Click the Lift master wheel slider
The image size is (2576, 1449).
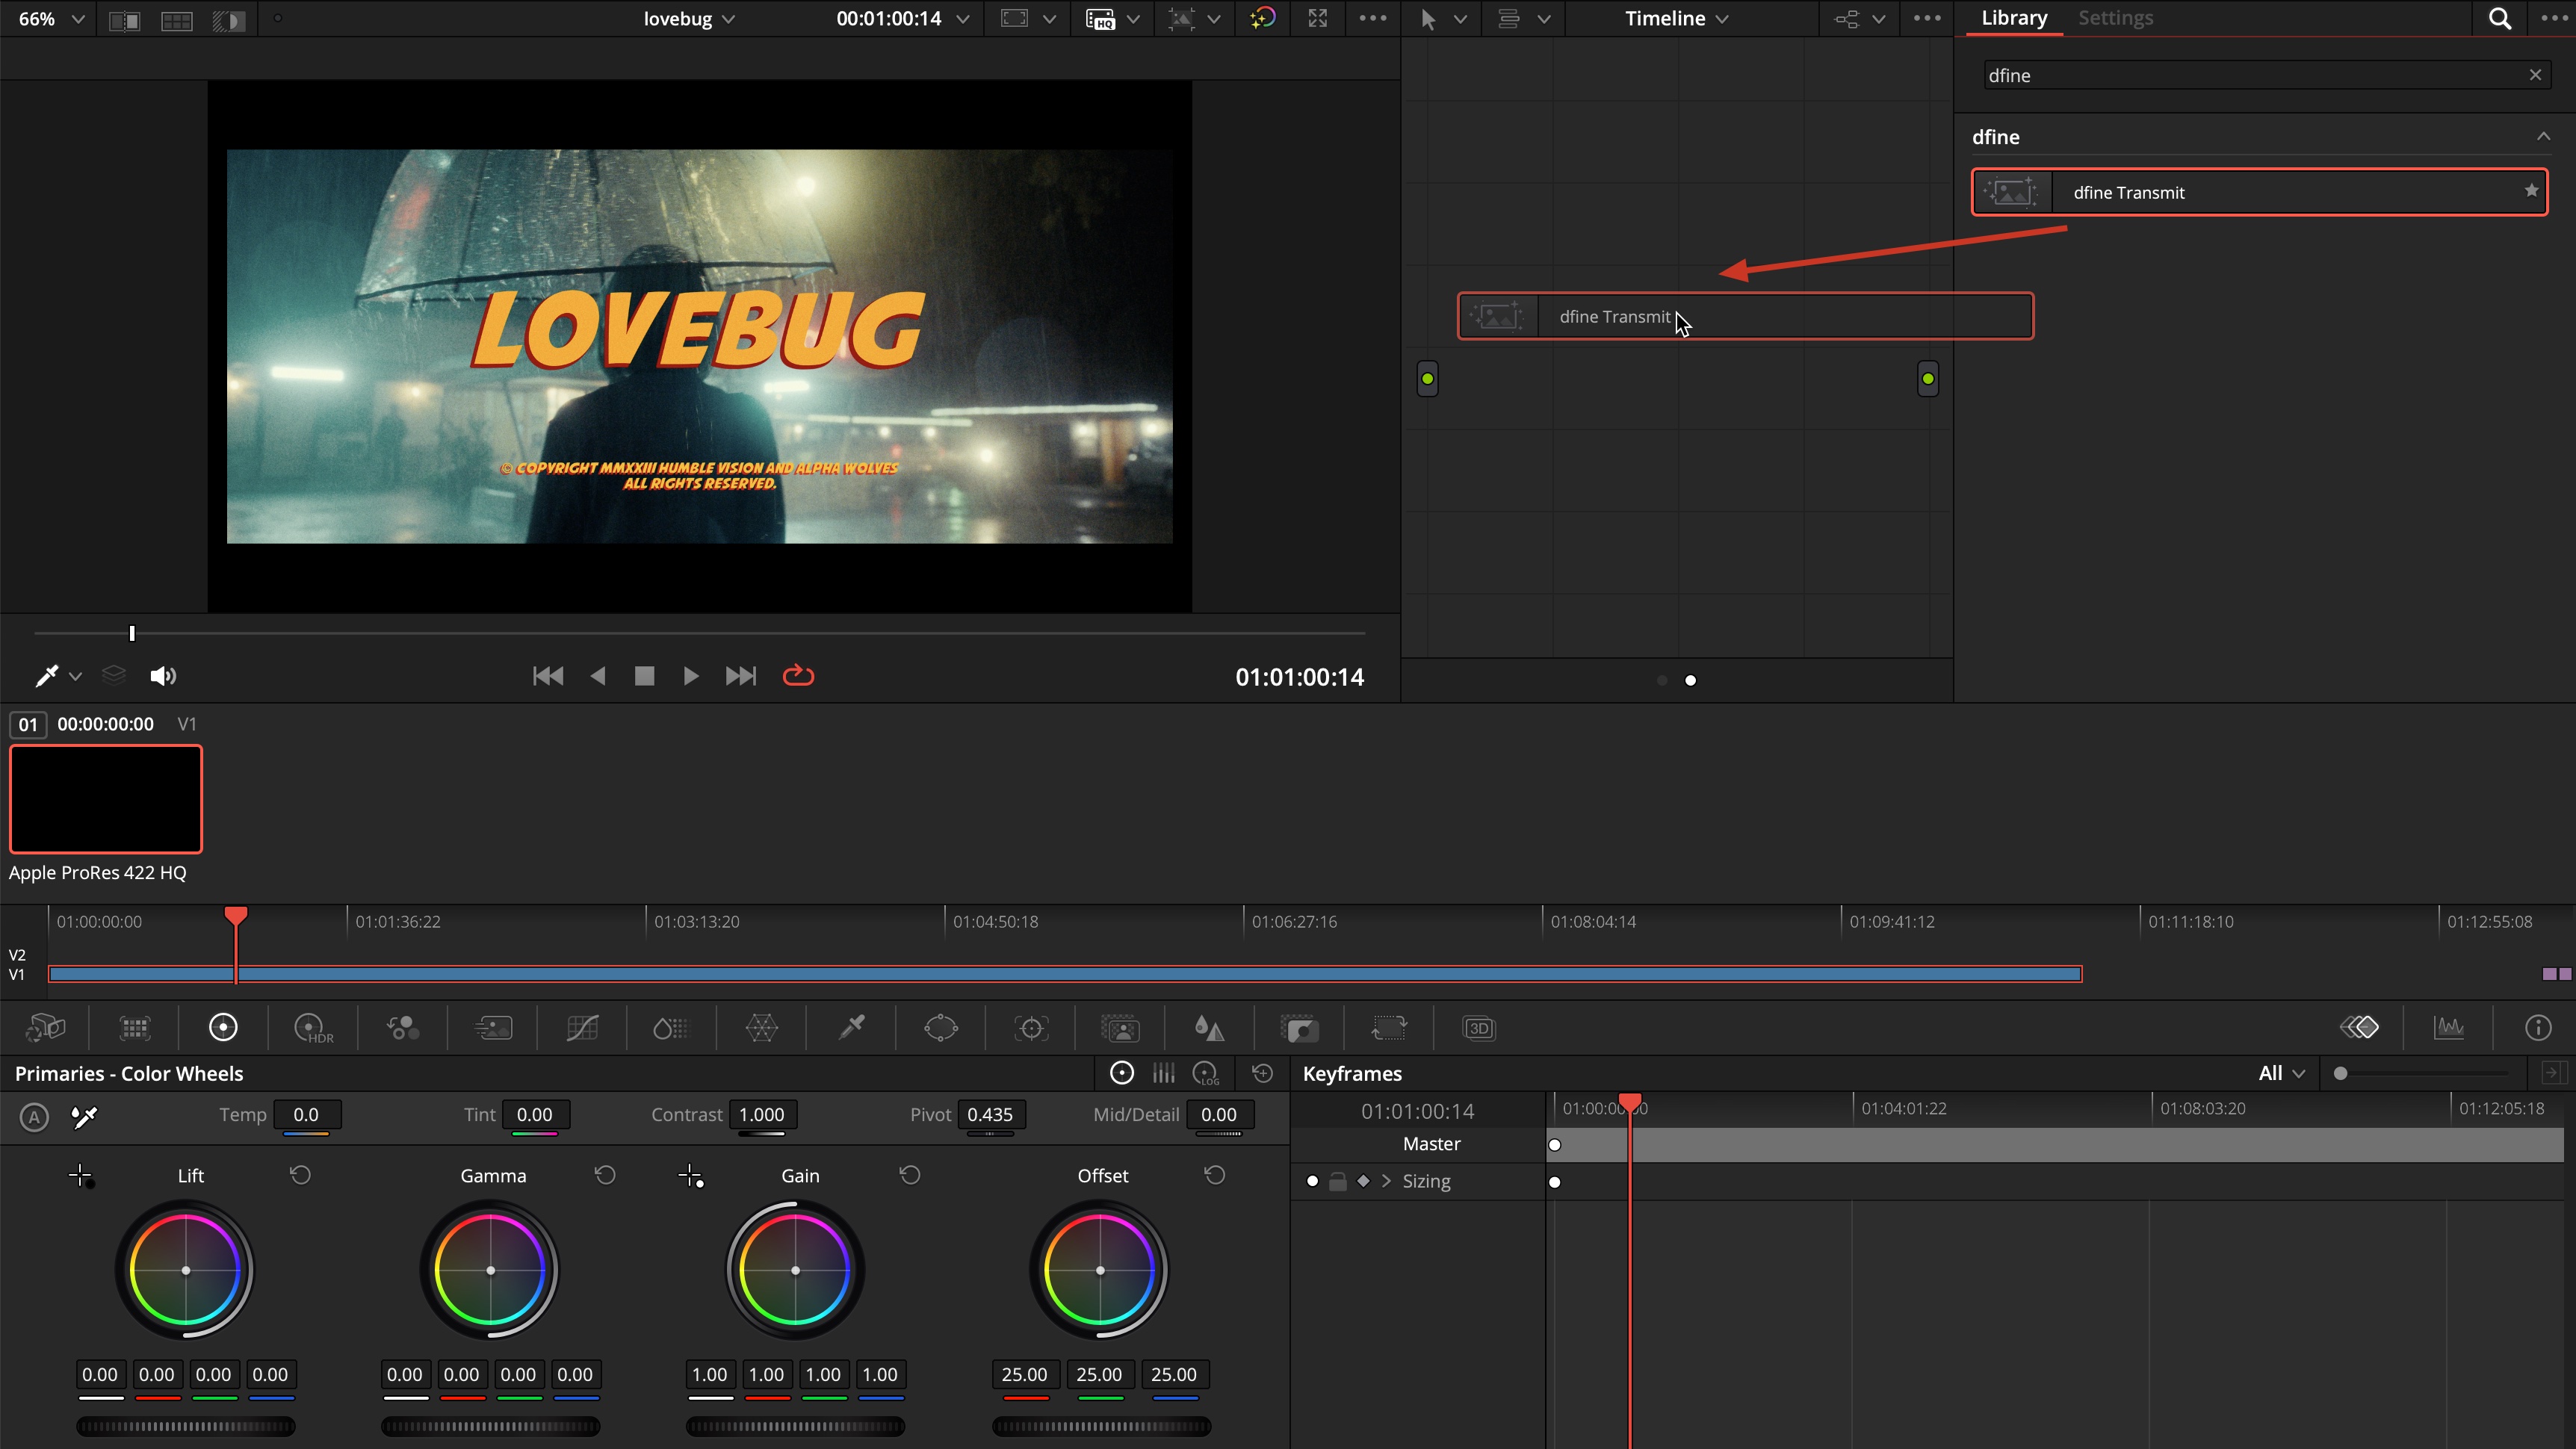[x=186, y=1427]
